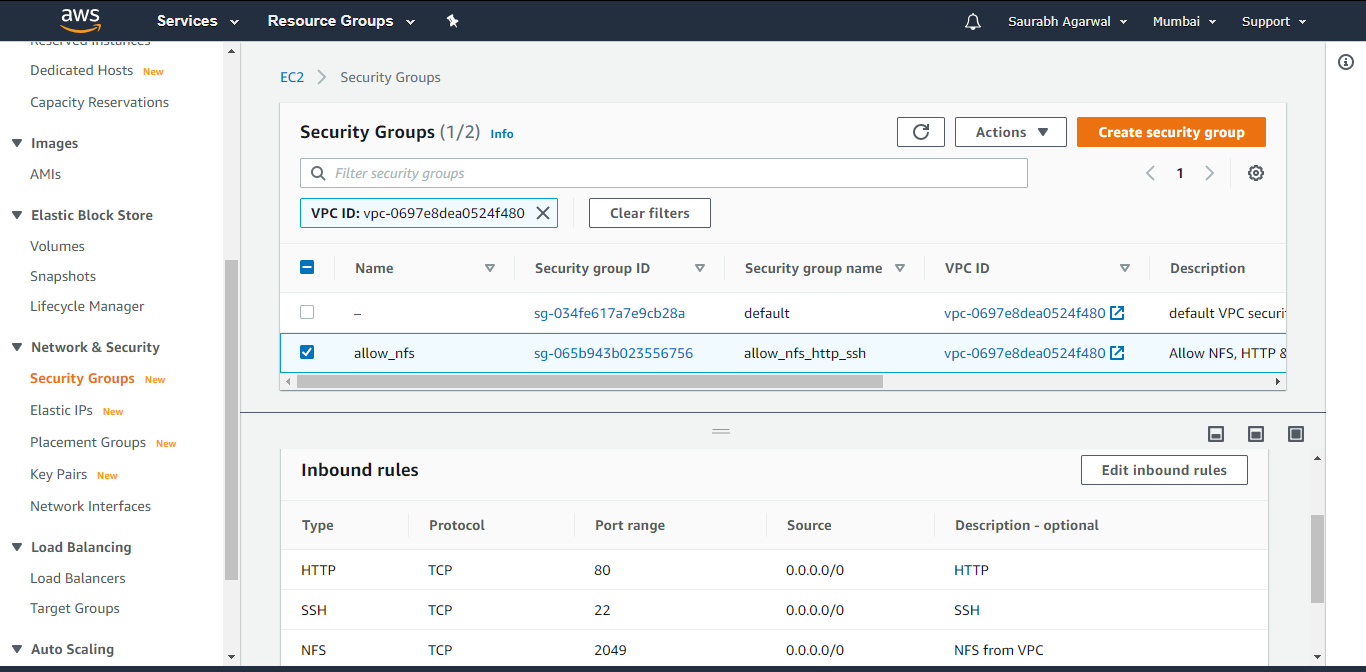Open the Security group ID column filter dropdown

pos(700,268)
